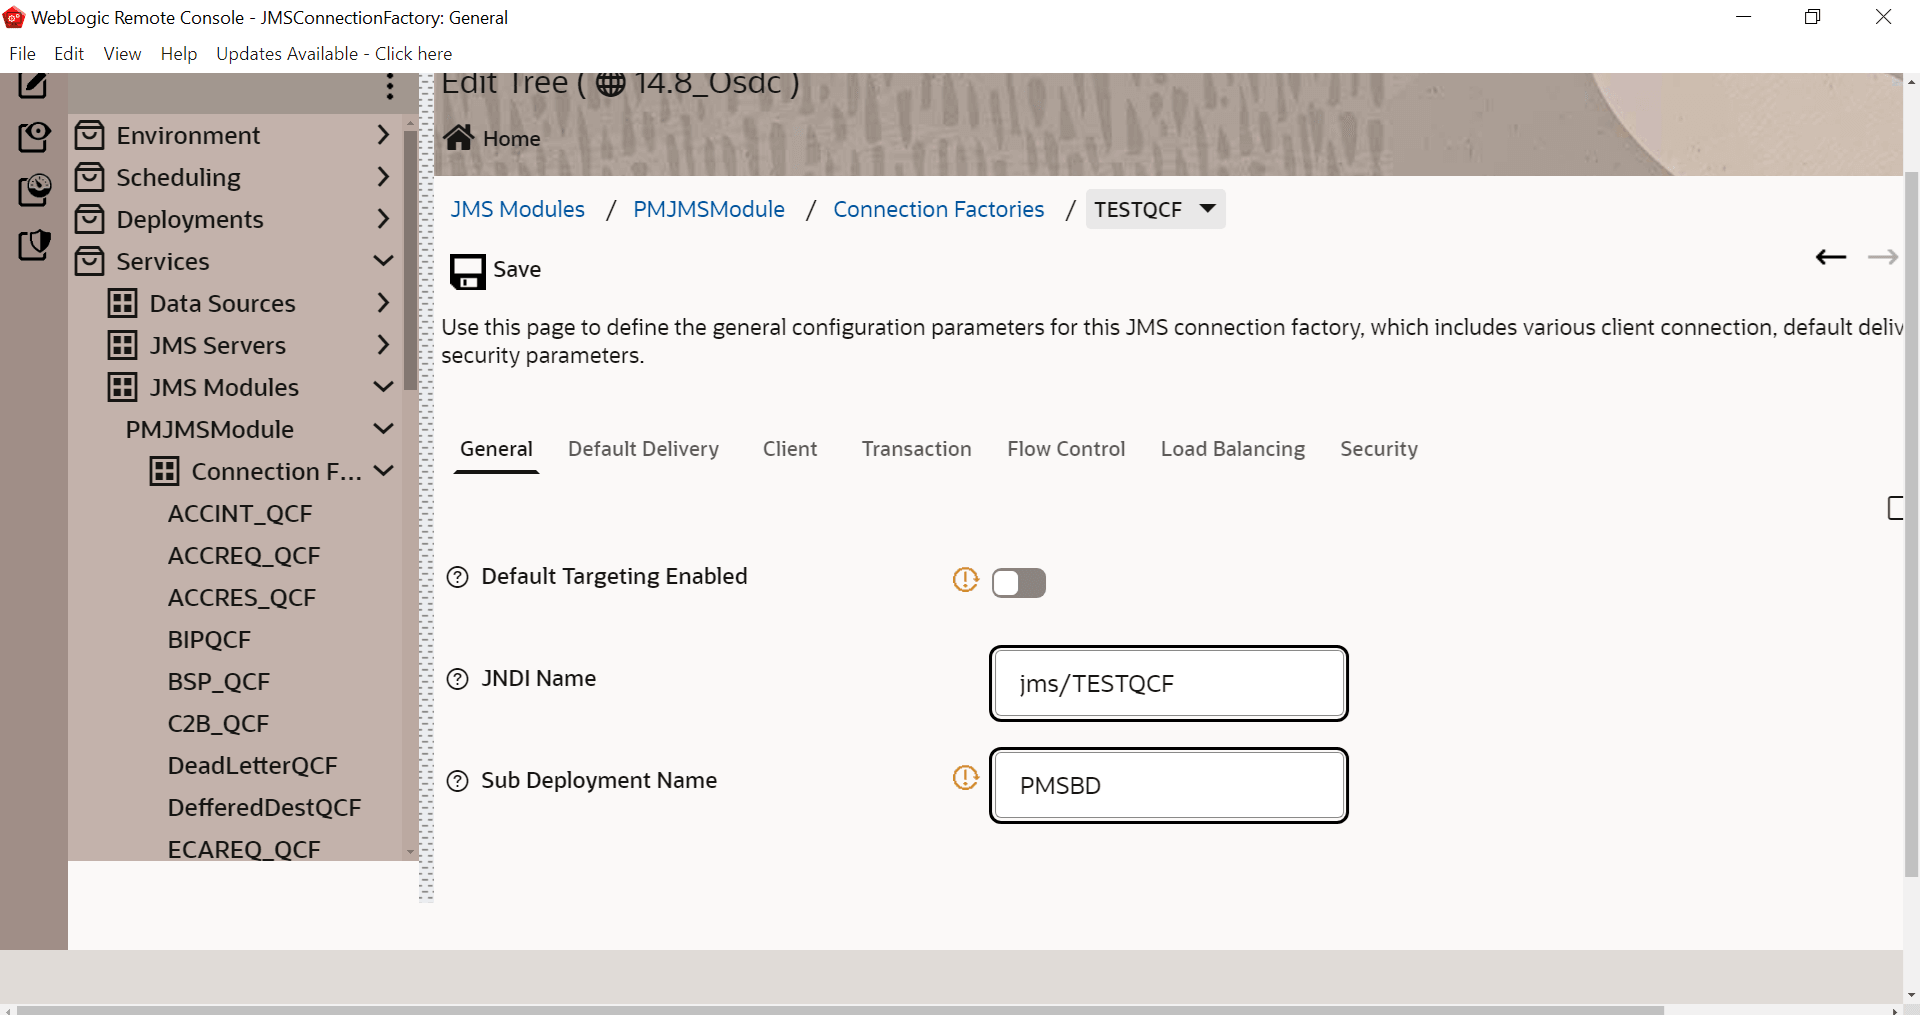The image size is (1920, 1015).
Task: Click the navigation tree vertical scrollbar
Action: coord(410,260)
